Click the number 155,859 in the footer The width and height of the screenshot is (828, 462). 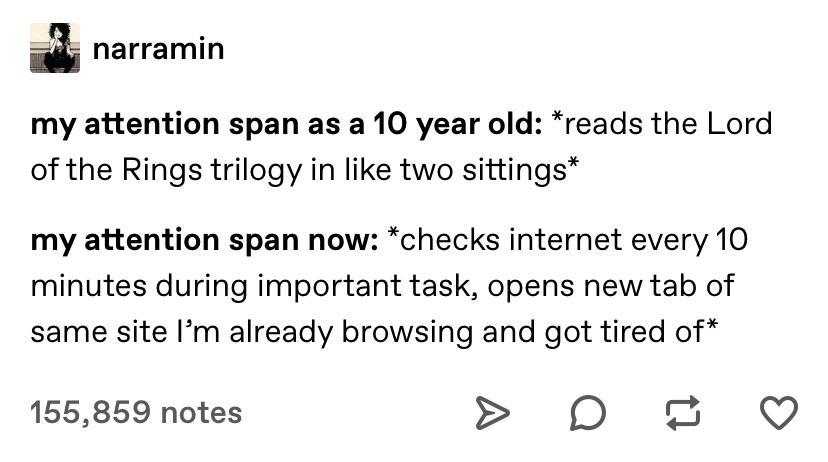pyautogui.click(x=91, y=412)
